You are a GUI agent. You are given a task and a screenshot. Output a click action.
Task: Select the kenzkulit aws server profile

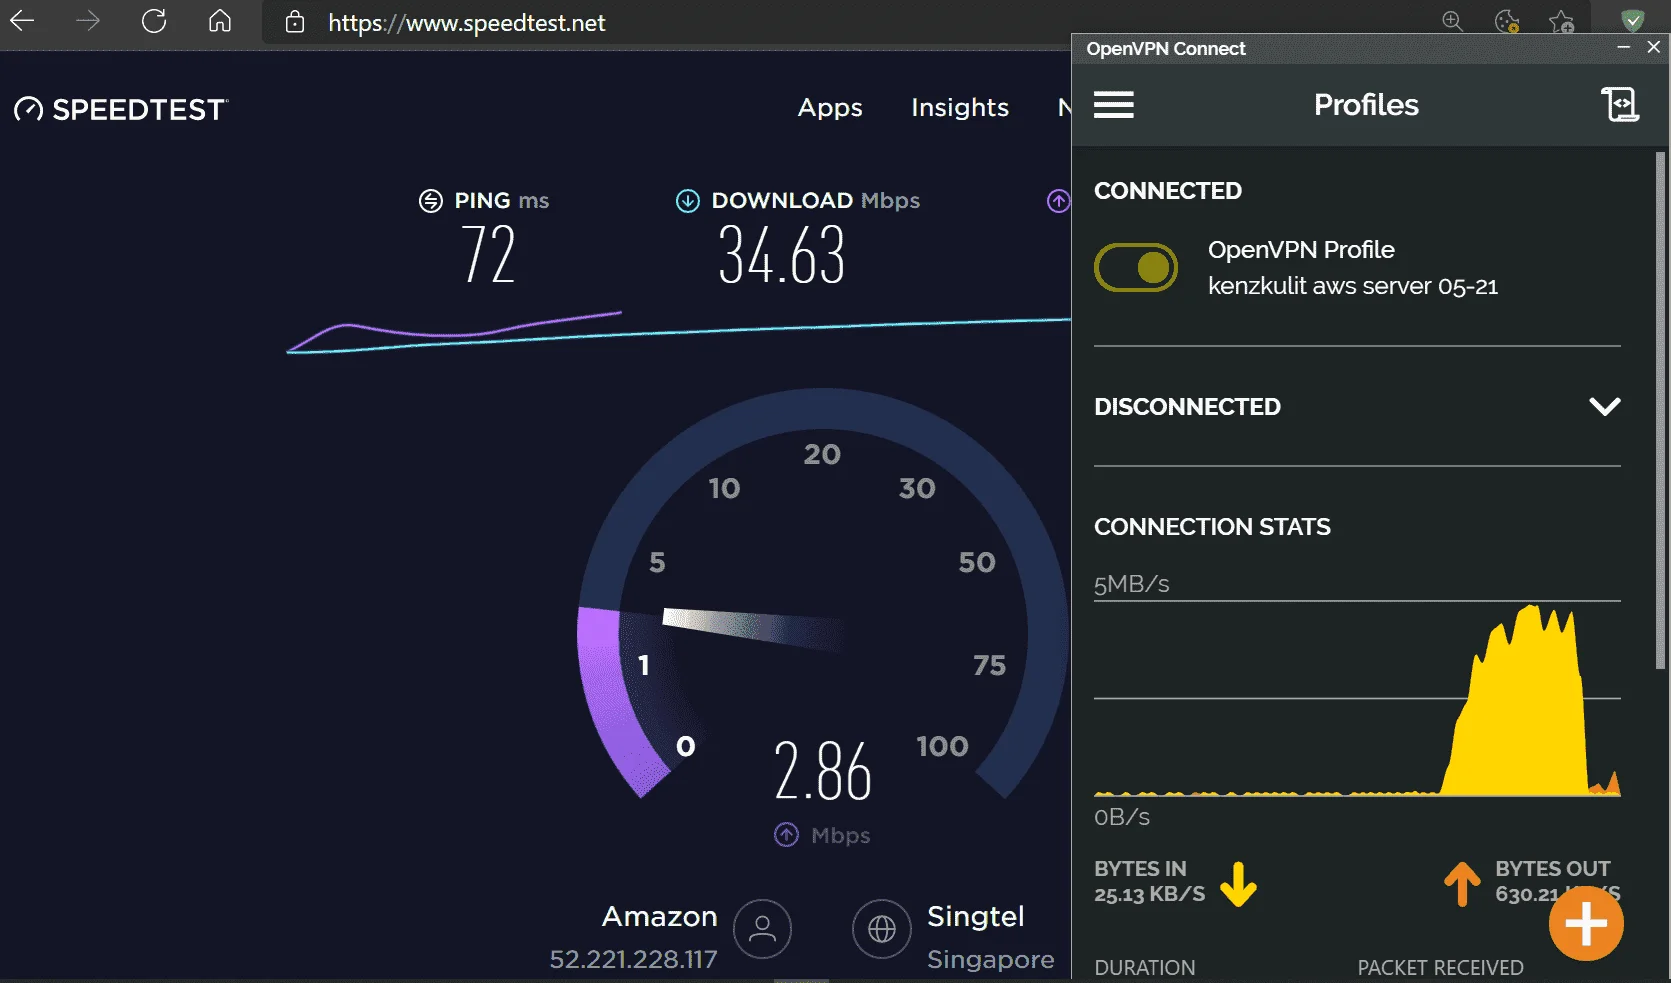(x=1353, y=286)
